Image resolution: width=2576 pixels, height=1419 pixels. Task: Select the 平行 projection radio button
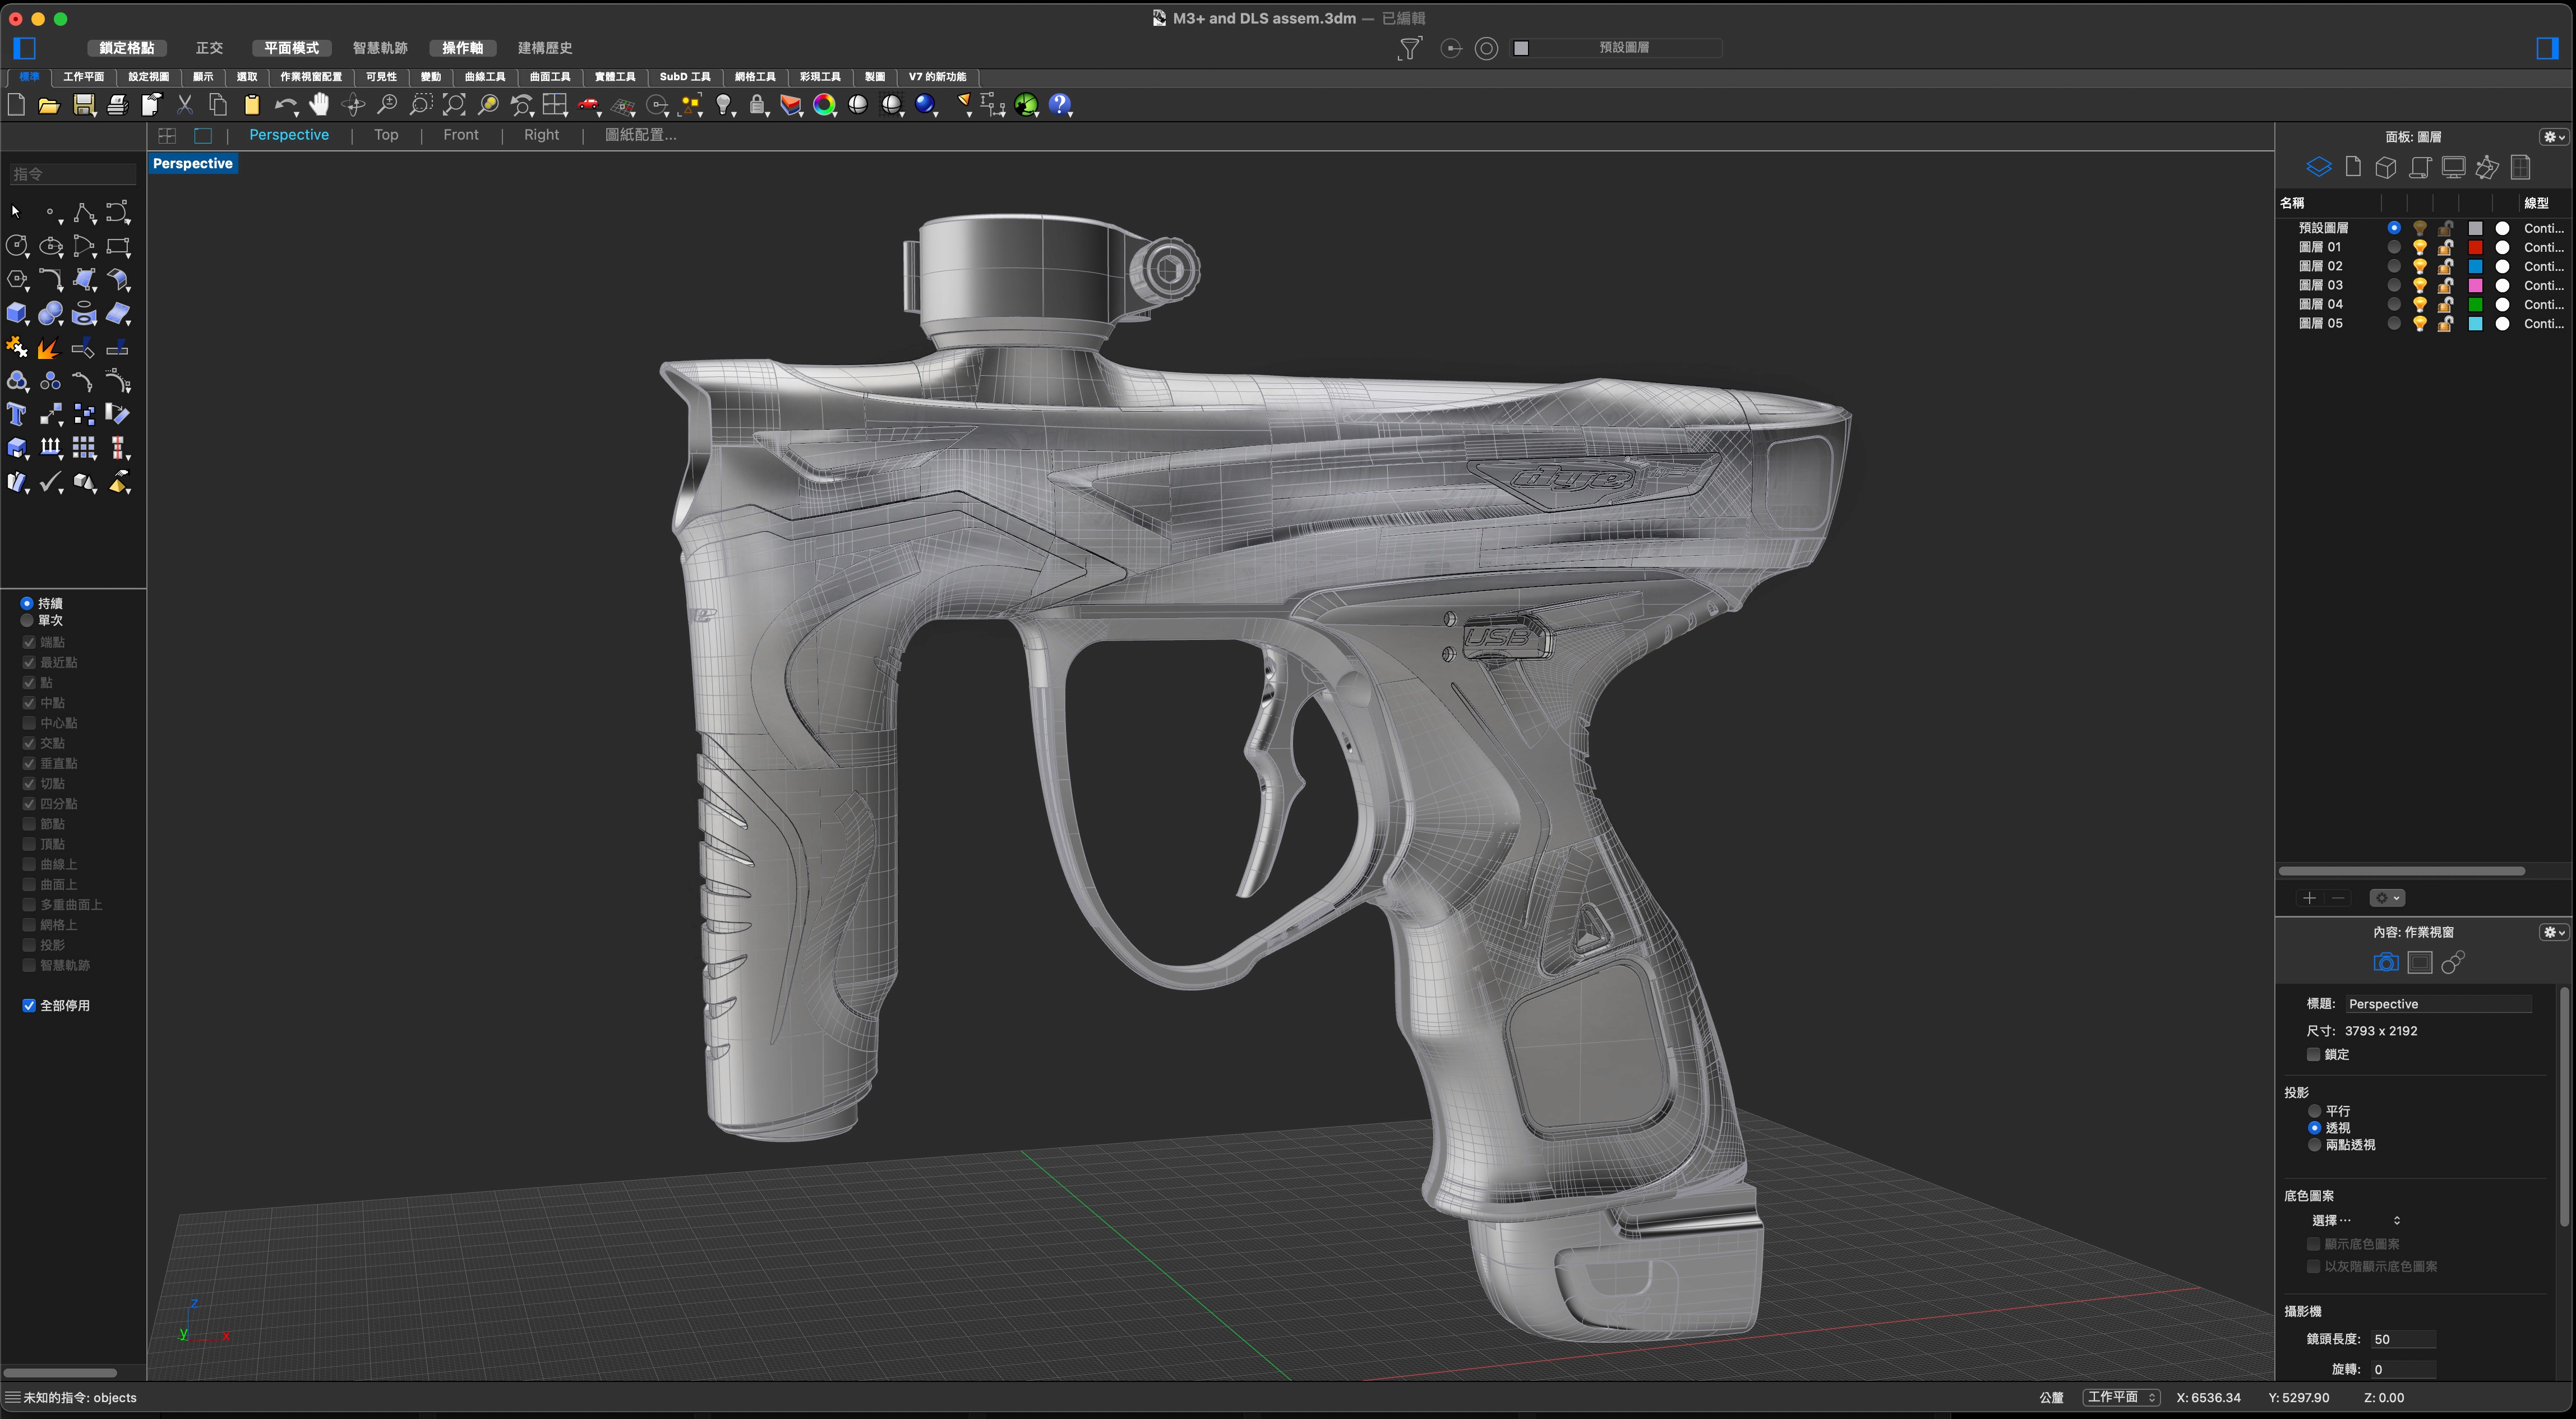(2314, 1111)
